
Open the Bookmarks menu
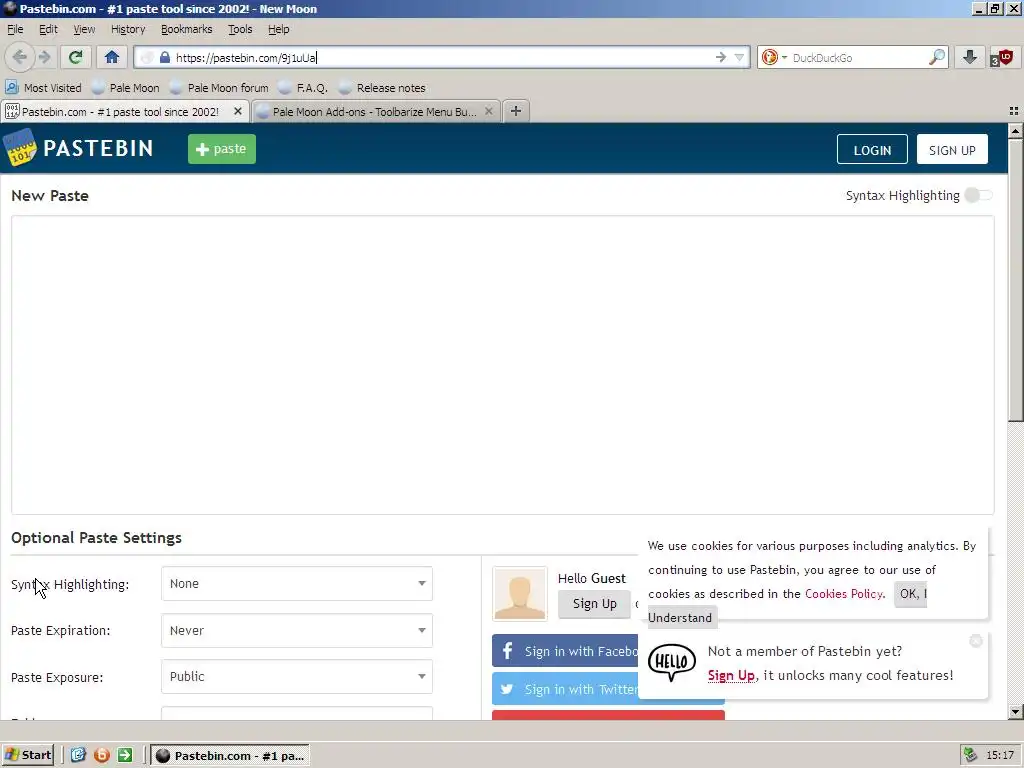click(186, 29)
